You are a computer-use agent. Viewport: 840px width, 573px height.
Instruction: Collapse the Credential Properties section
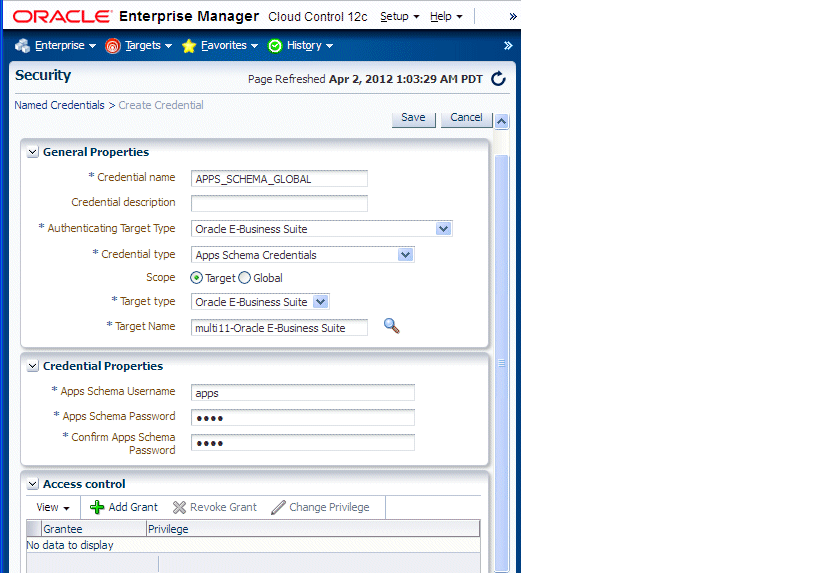pyautogui.click(x=33, y=366)
